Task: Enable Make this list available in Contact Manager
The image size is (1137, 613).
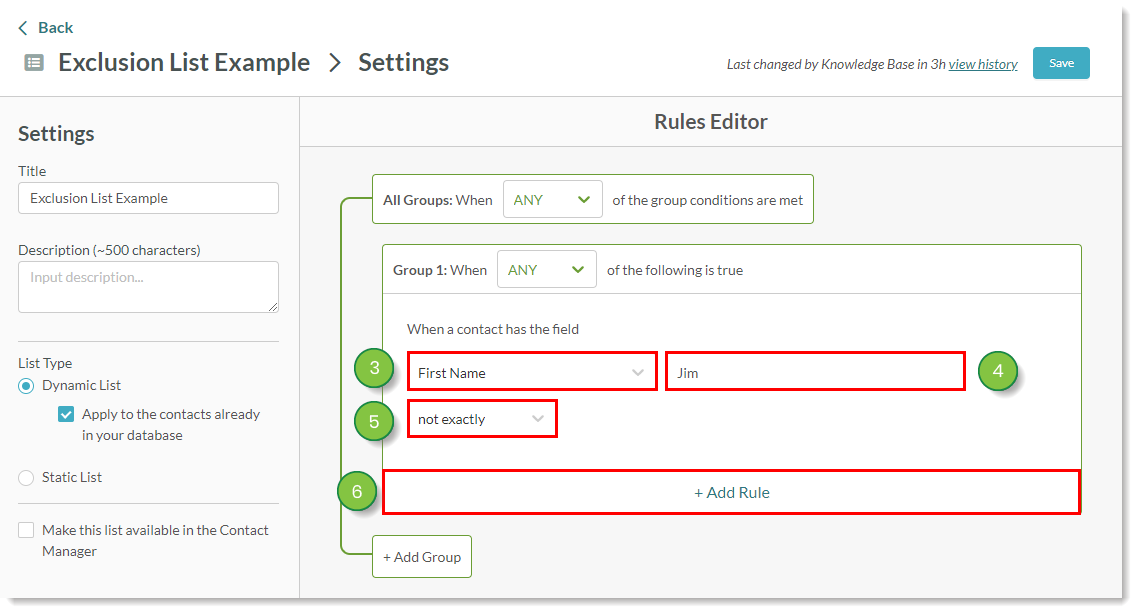Action: (26, 531)
